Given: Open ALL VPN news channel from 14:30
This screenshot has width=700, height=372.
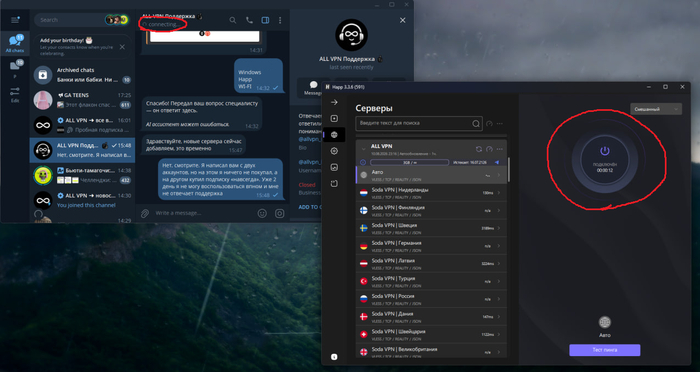Looking at the screenshot, I should click(82, 200).
